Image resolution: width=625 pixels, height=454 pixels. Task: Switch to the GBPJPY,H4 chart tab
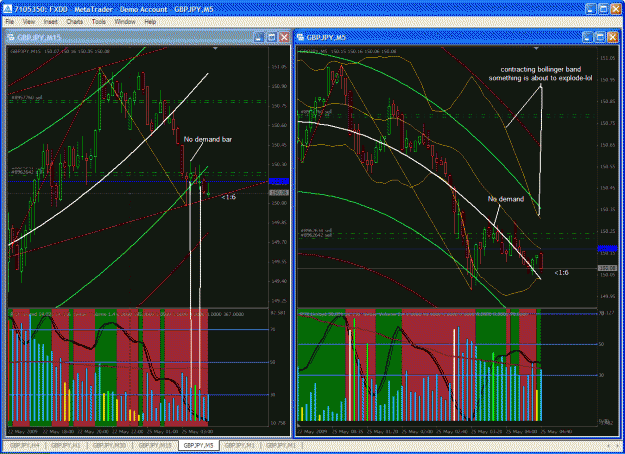click(24, 445)
